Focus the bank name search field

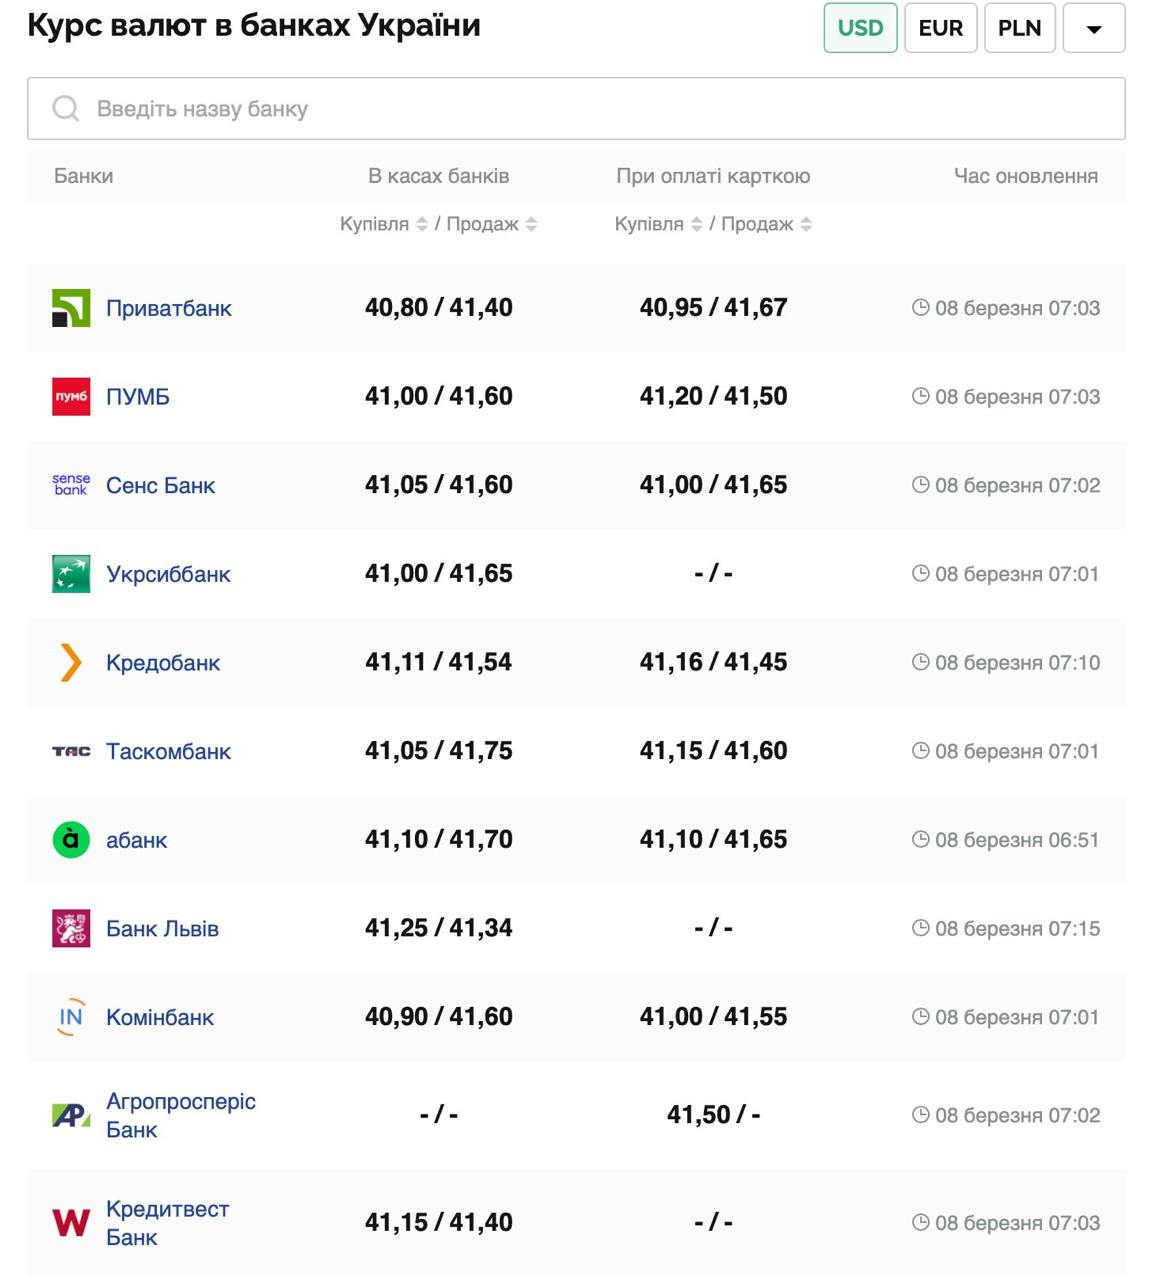[x=576, y=109]
